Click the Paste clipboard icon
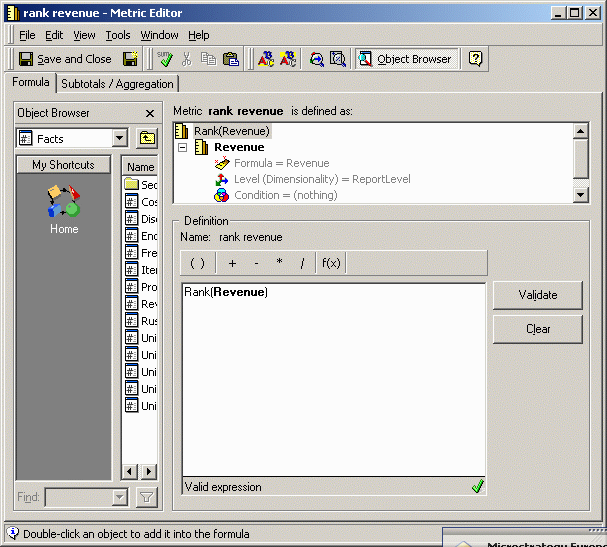The image size is (607, 547). point(231,59)
